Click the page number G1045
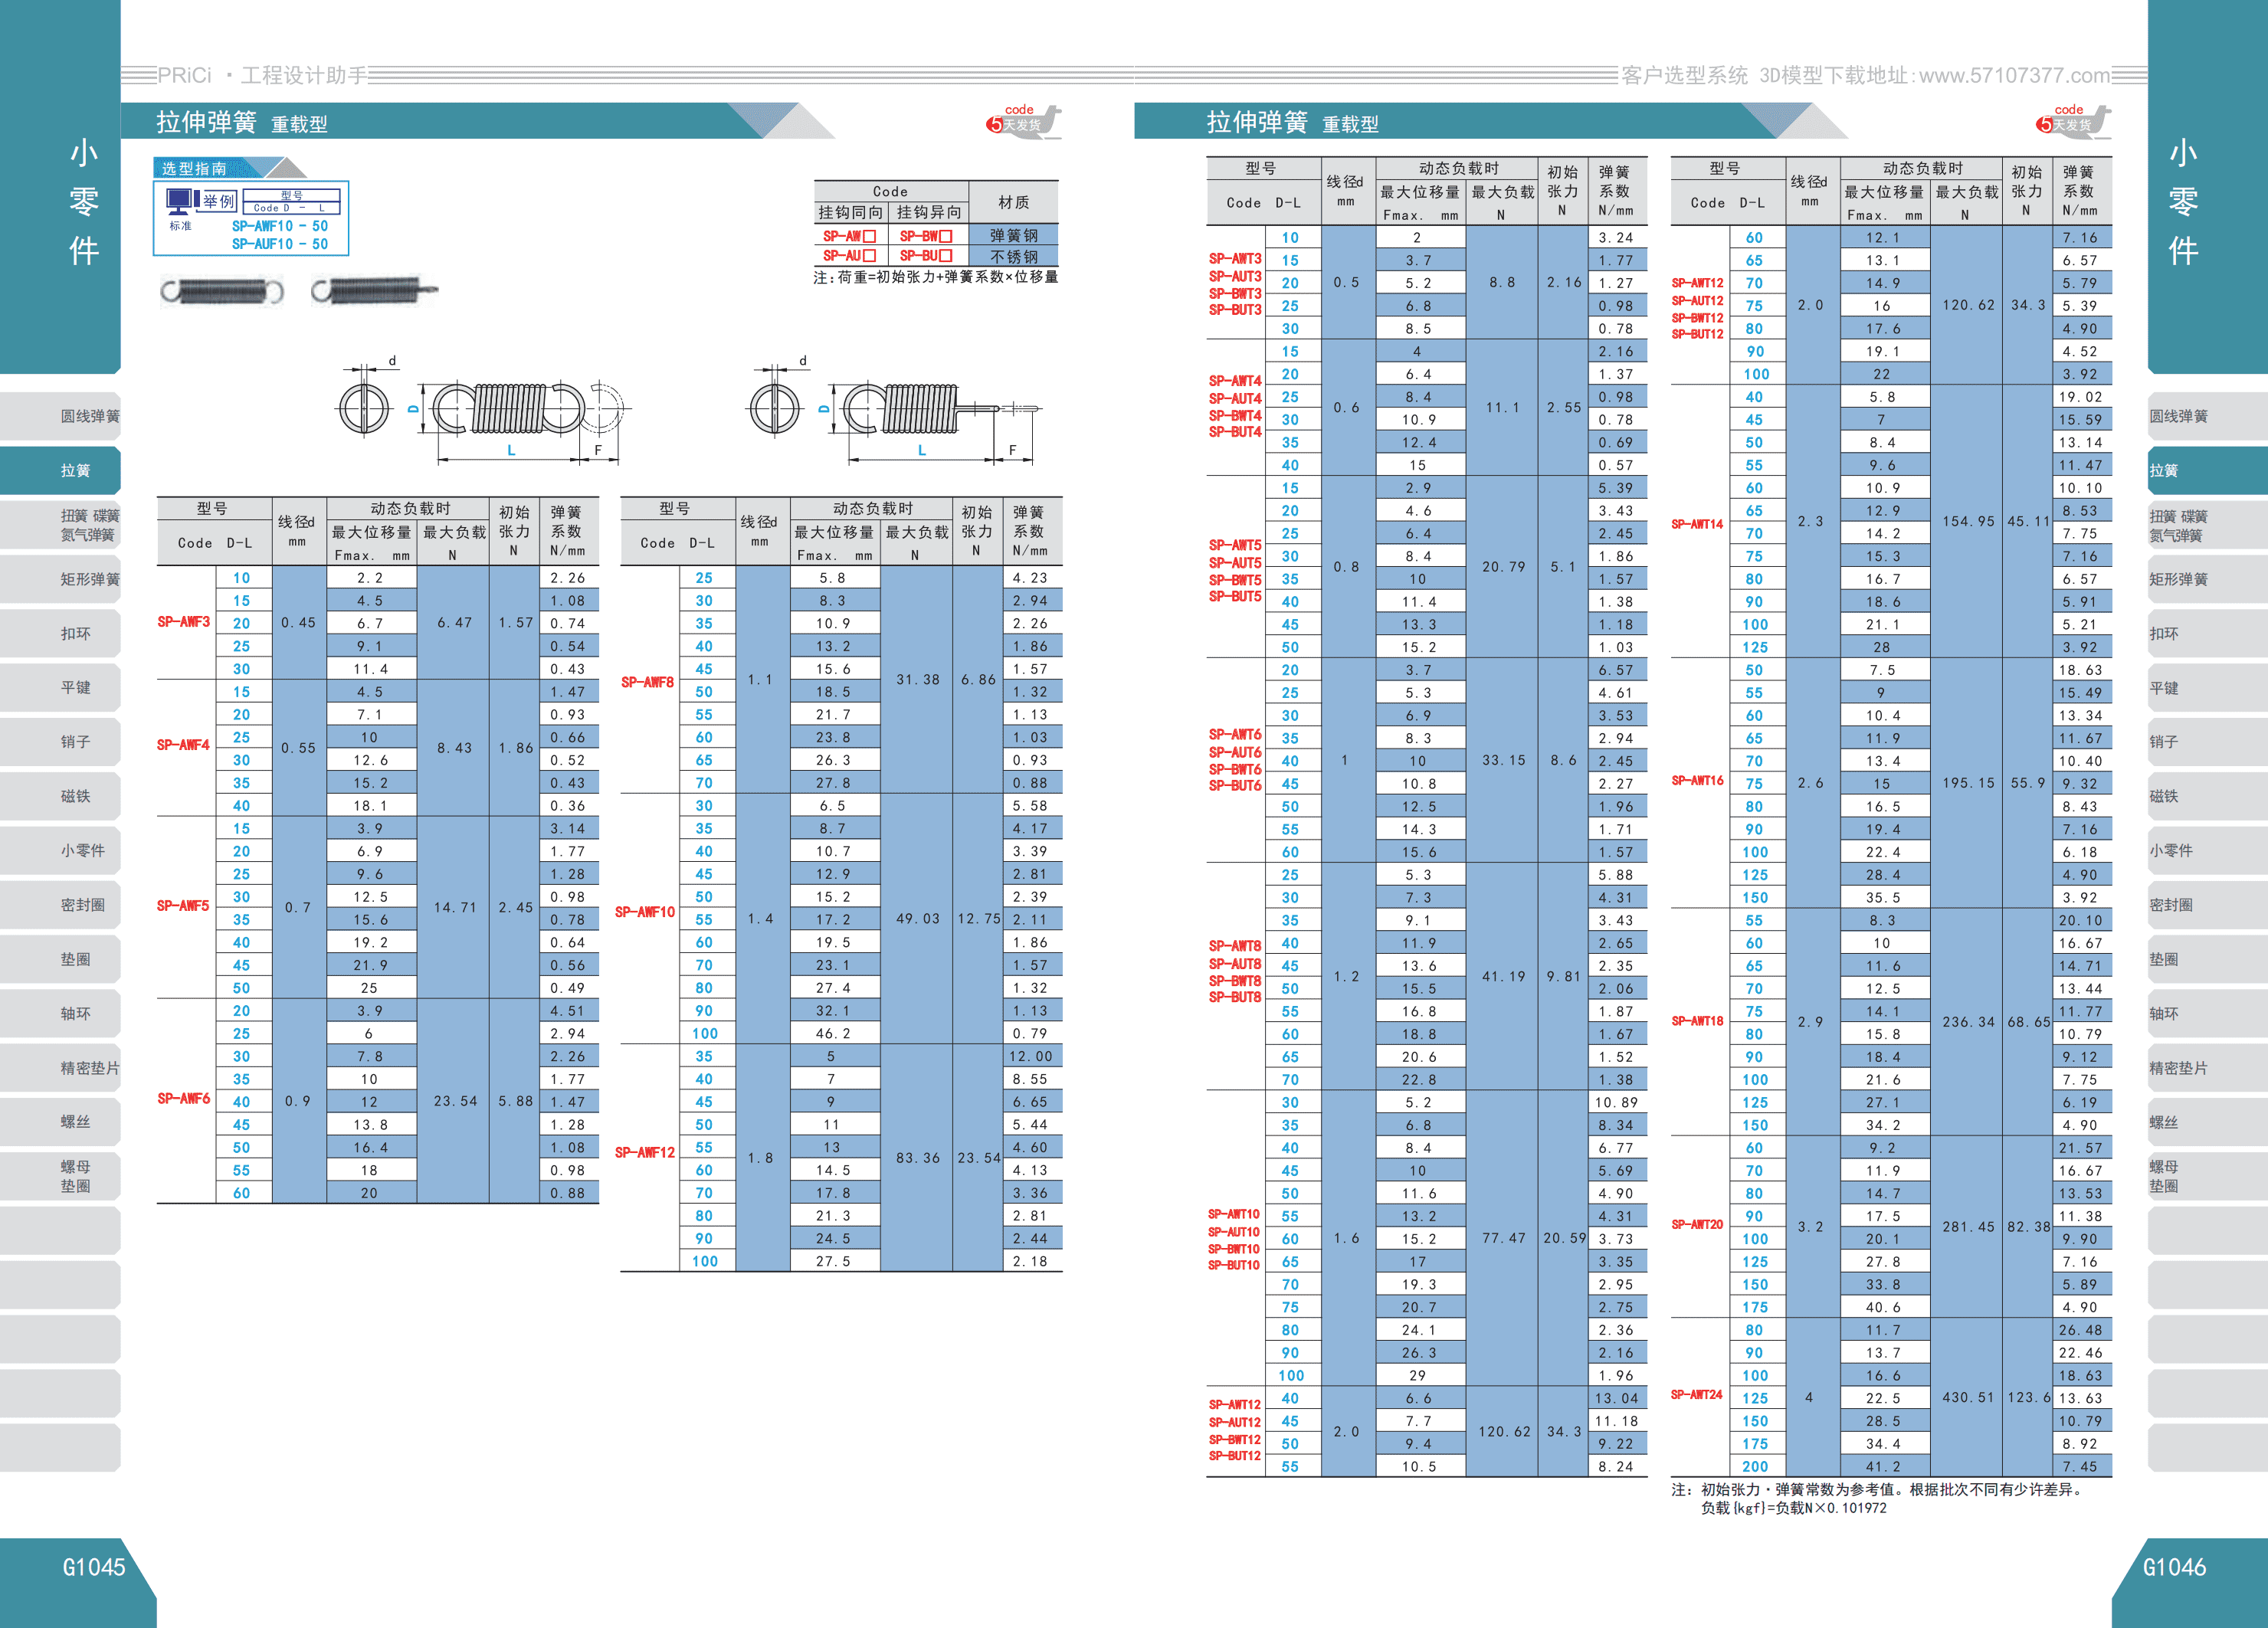Viewport: 2268px width, 1628px height. point(94,1567)
